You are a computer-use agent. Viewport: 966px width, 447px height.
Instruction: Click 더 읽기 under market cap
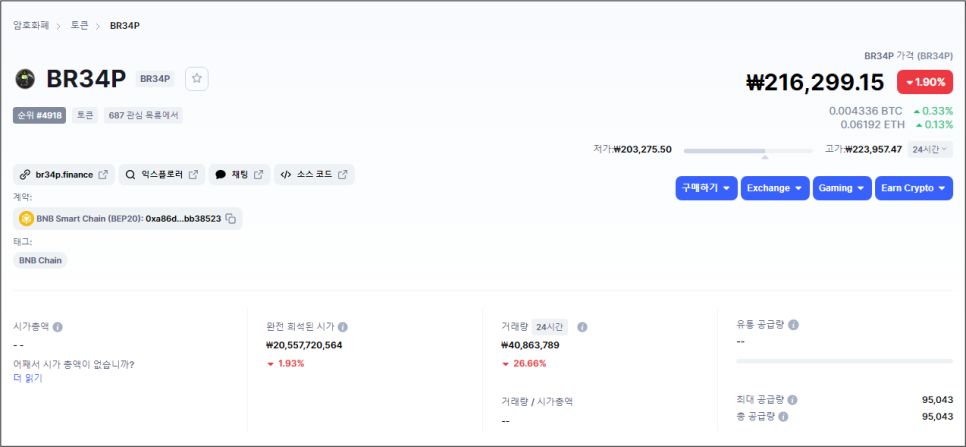tap(28, 379)
